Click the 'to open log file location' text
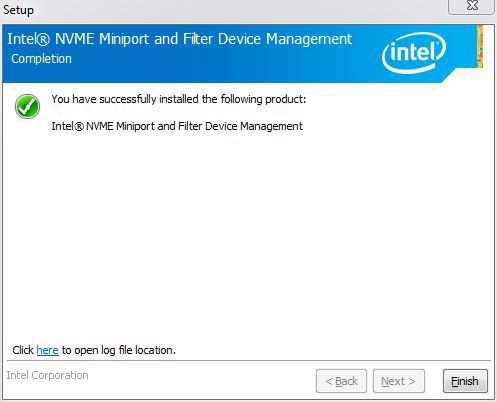Viewport: 497px width, 402px height. pos(119,350)
